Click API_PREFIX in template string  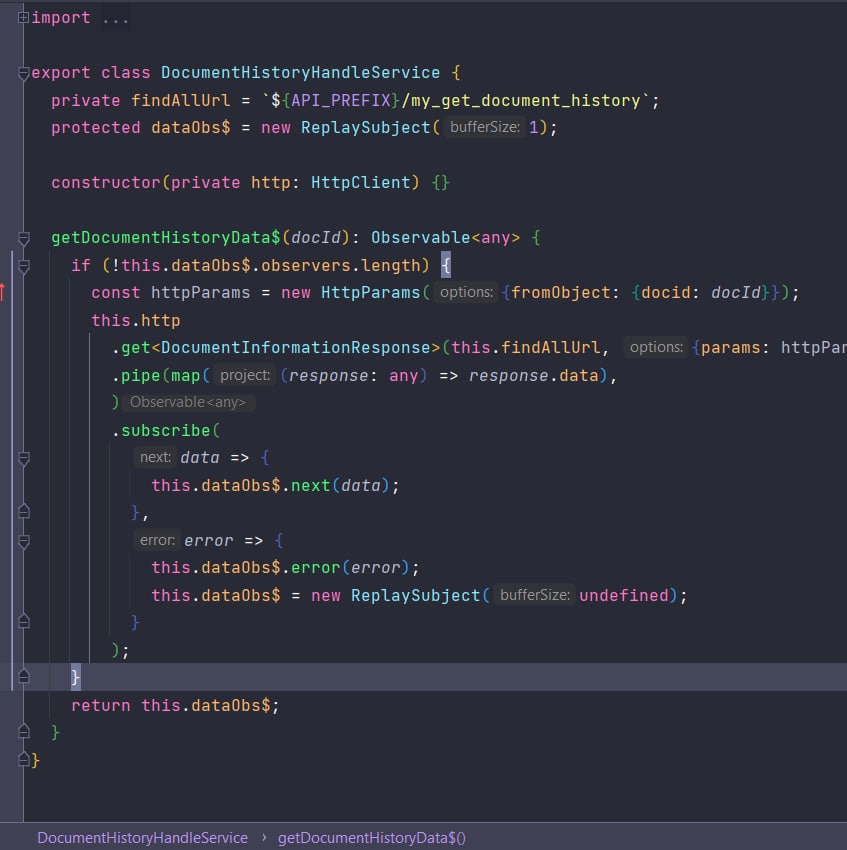coord(341,100)
